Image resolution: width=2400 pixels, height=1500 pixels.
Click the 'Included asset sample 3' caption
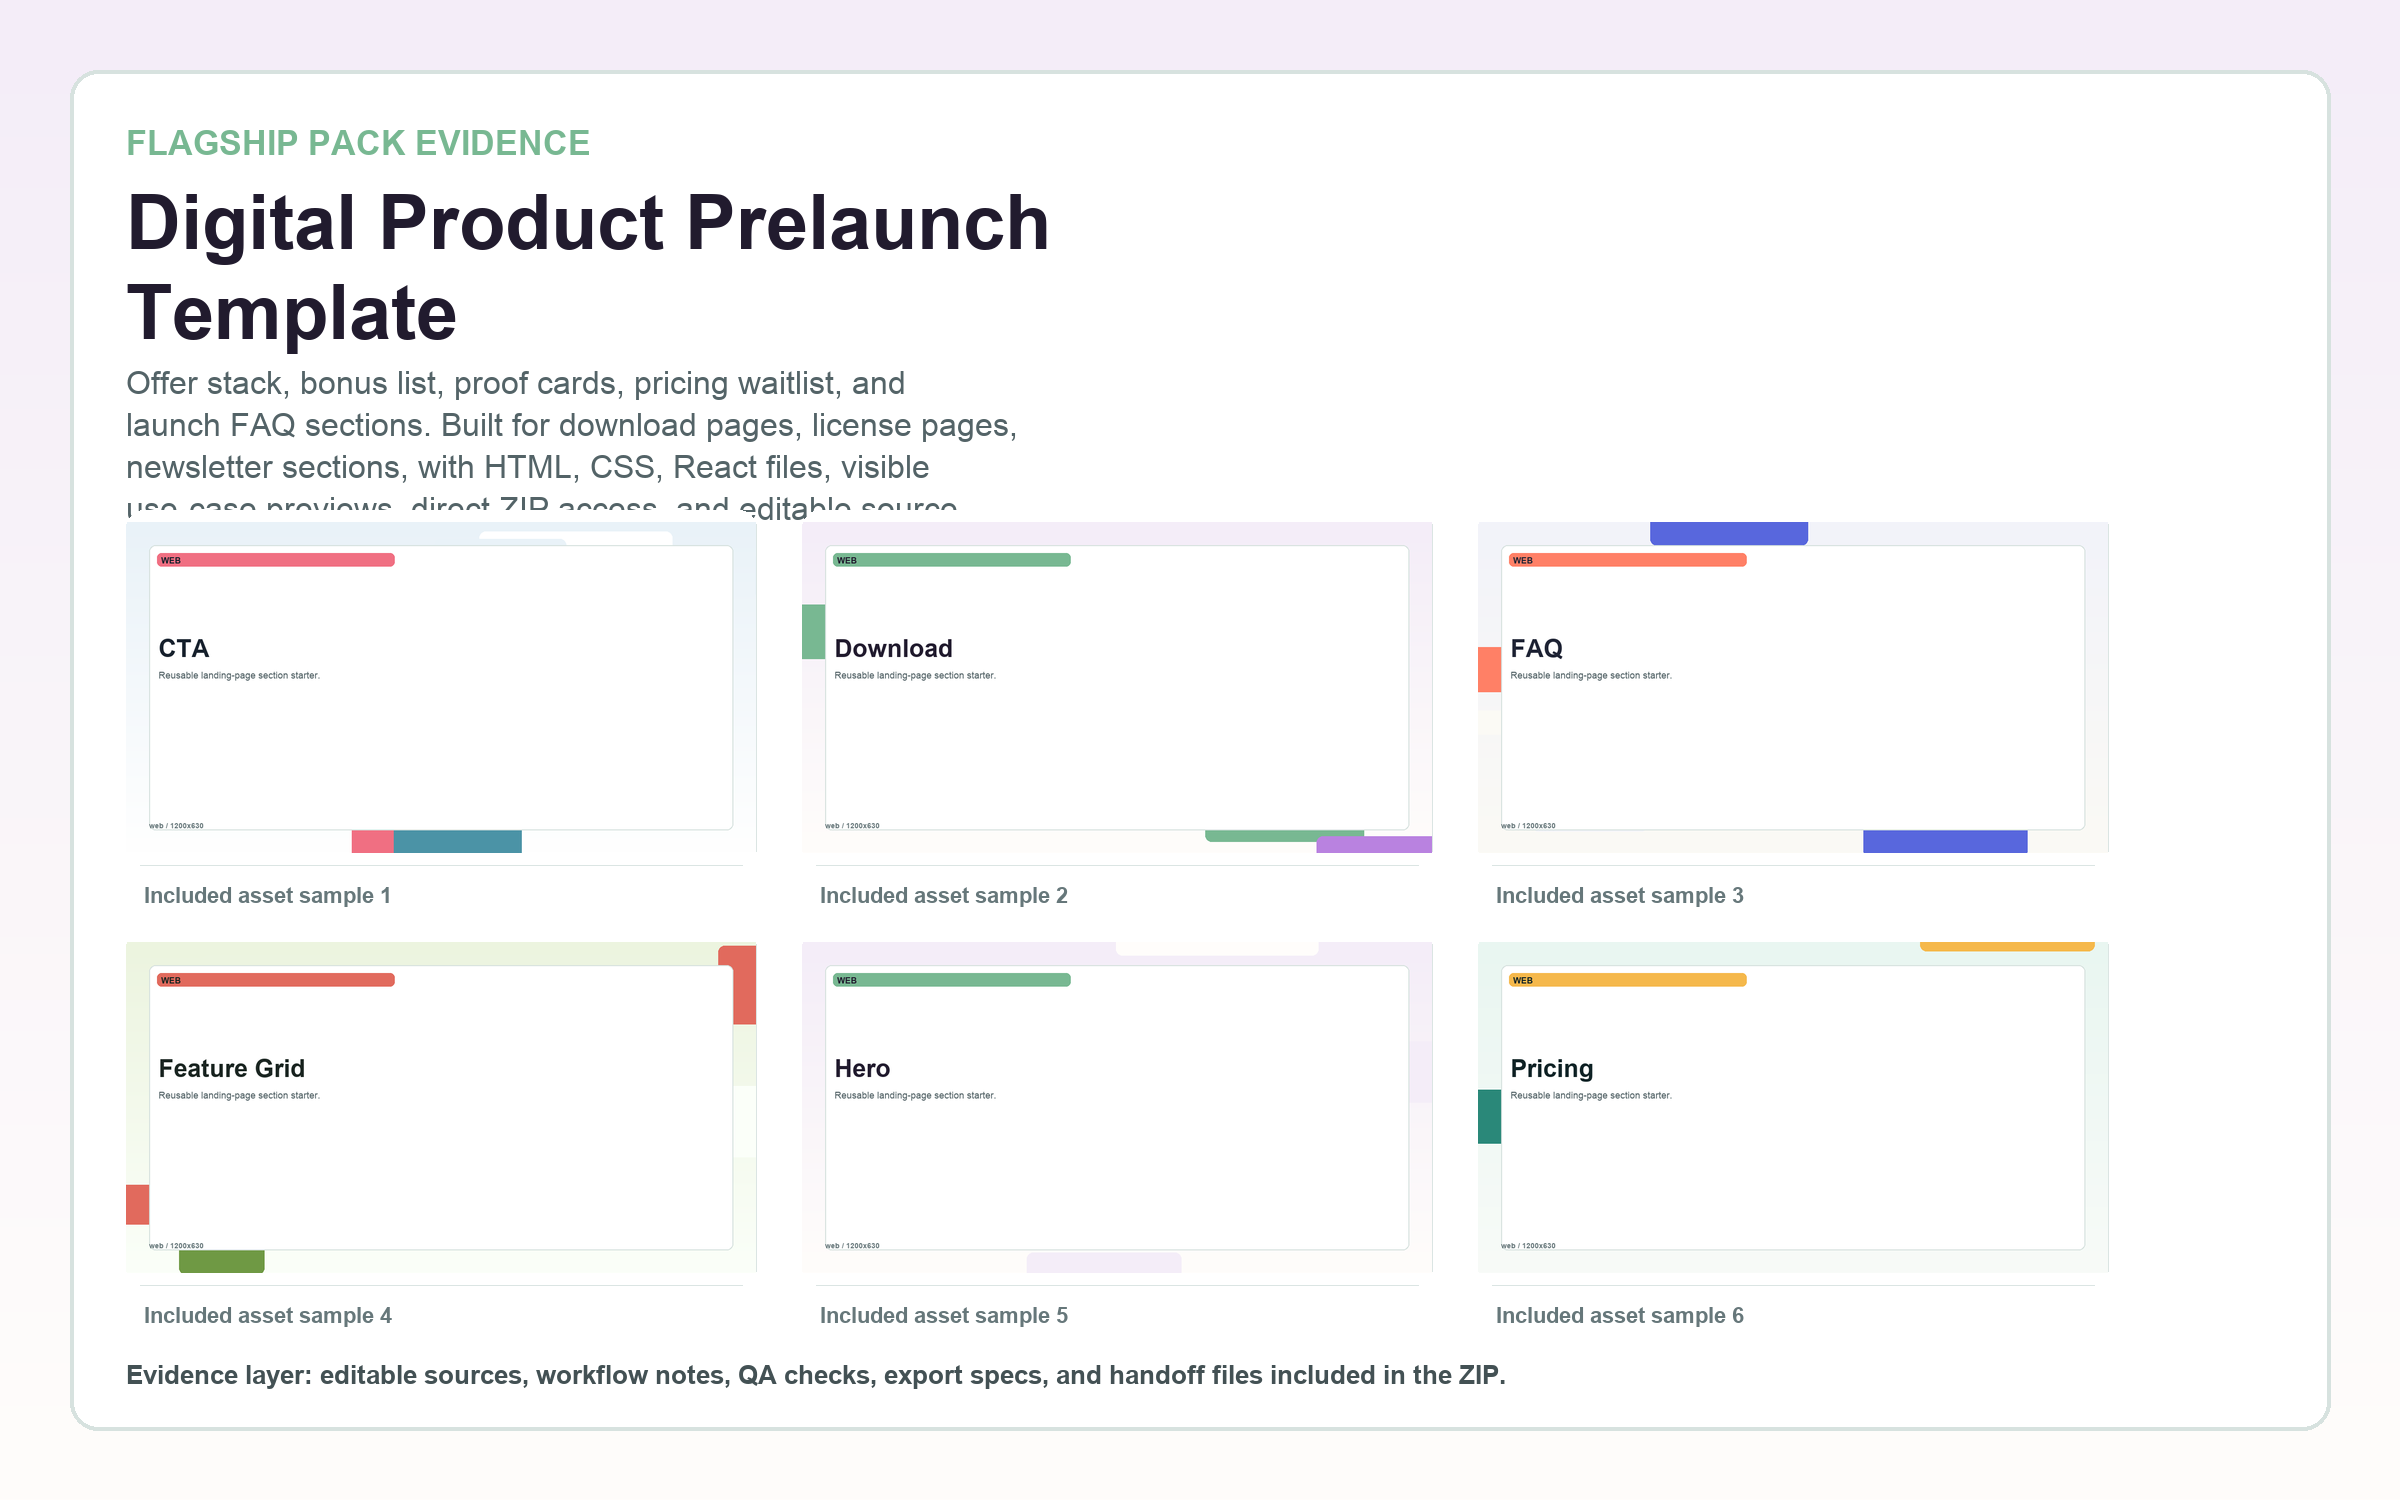coord(1620,896)
